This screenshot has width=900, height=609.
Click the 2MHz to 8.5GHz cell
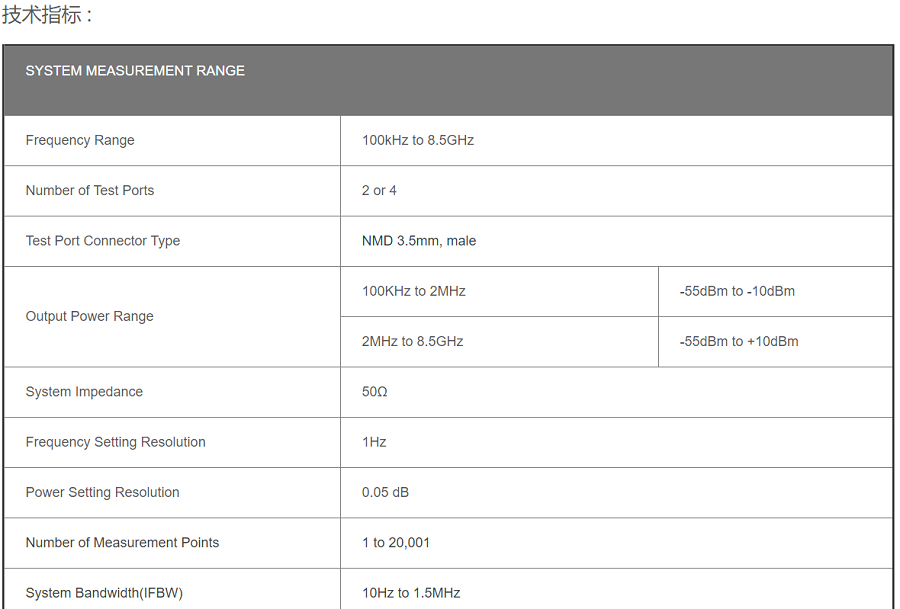click(413, 341)
